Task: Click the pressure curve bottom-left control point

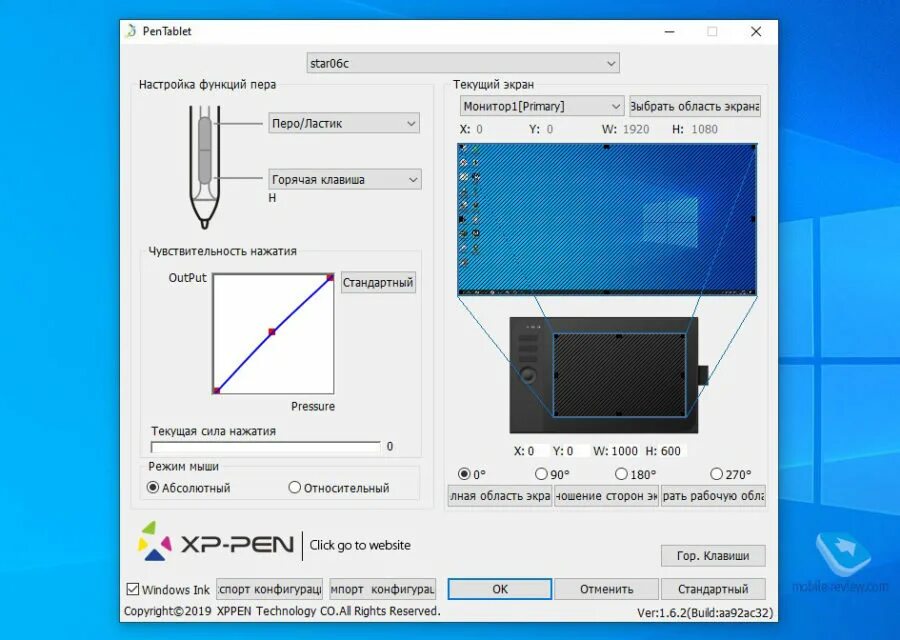Action: click(x=216, y=390)
